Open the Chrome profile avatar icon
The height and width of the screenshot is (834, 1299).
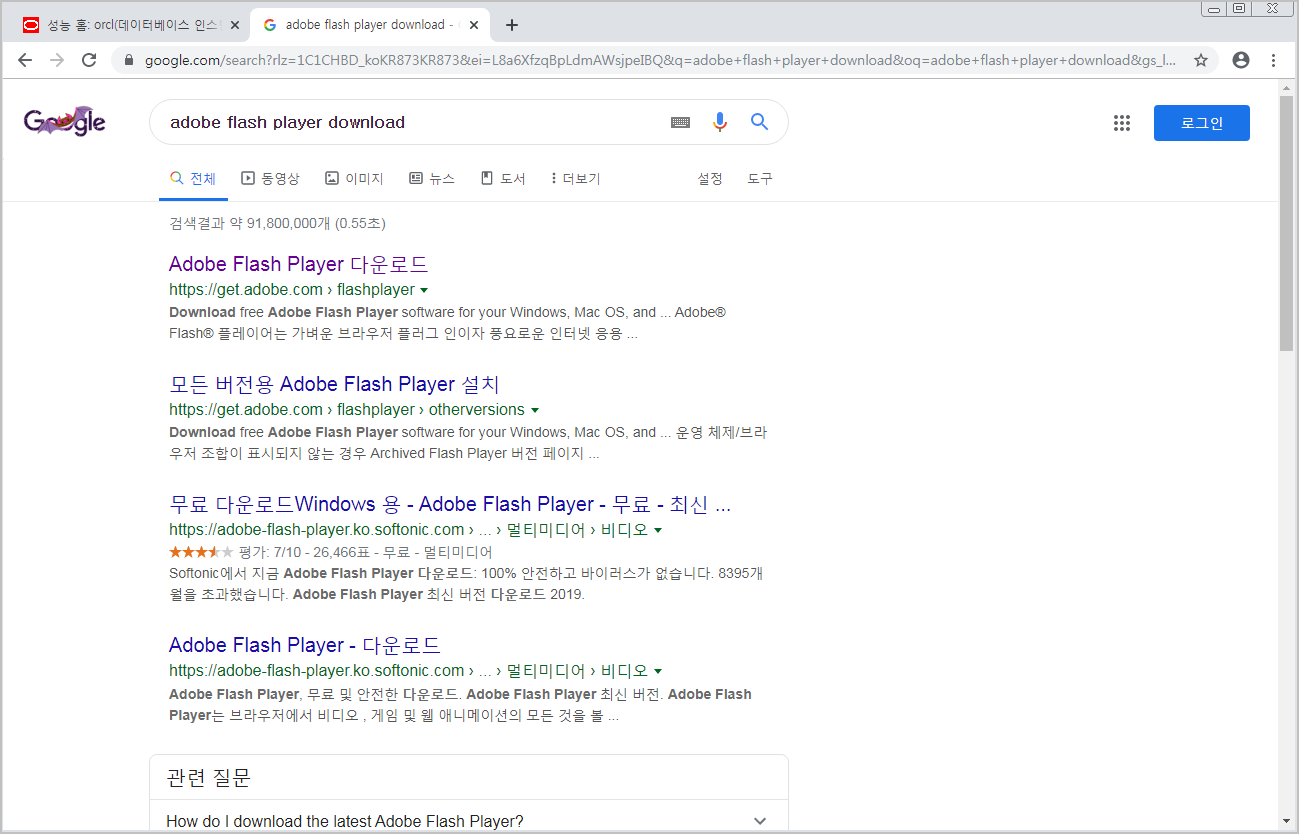pyautogui.click(x=1241, y=60)
